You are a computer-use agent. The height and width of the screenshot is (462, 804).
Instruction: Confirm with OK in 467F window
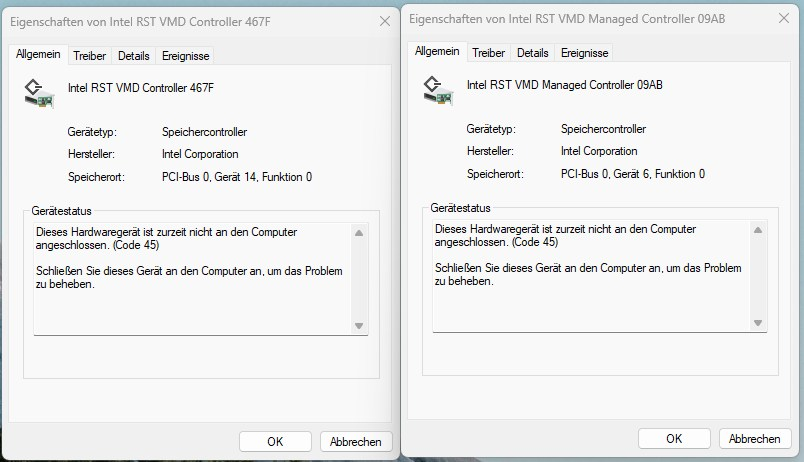275,441
